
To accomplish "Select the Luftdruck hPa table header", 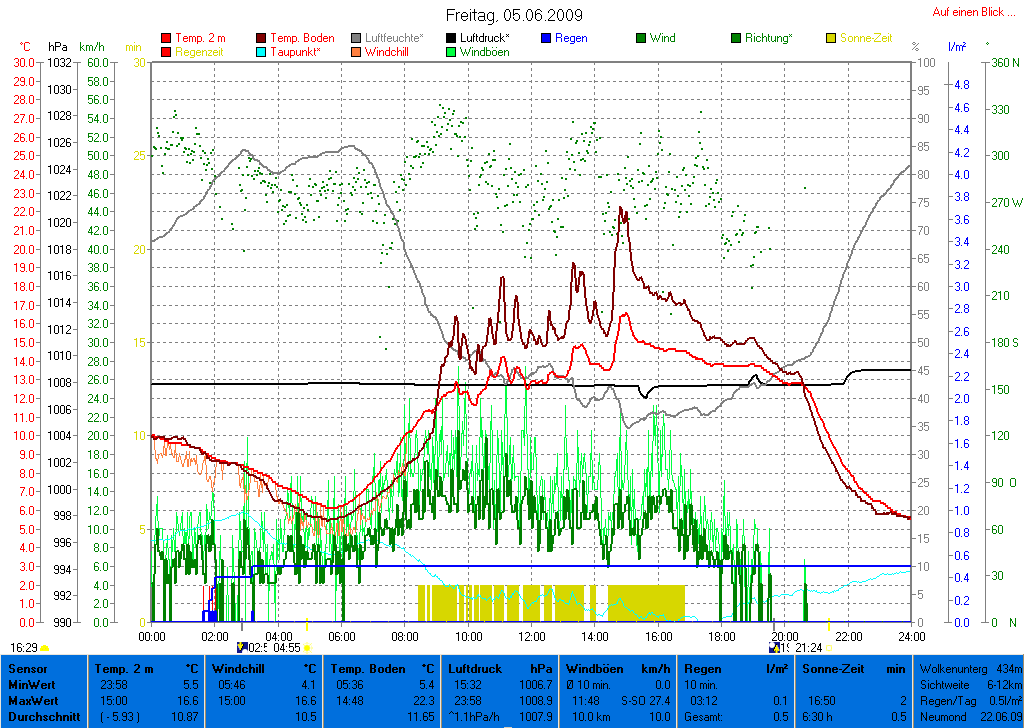I will 500,668.
